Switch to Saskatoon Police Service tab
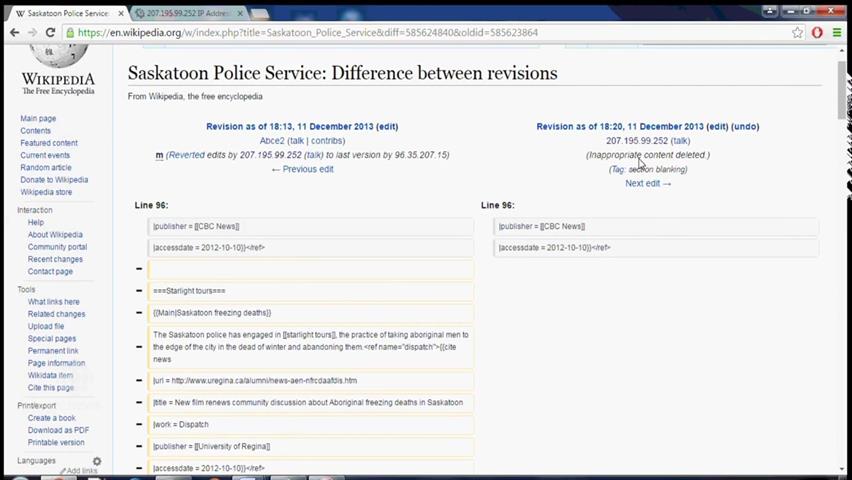 click(68, 13)
